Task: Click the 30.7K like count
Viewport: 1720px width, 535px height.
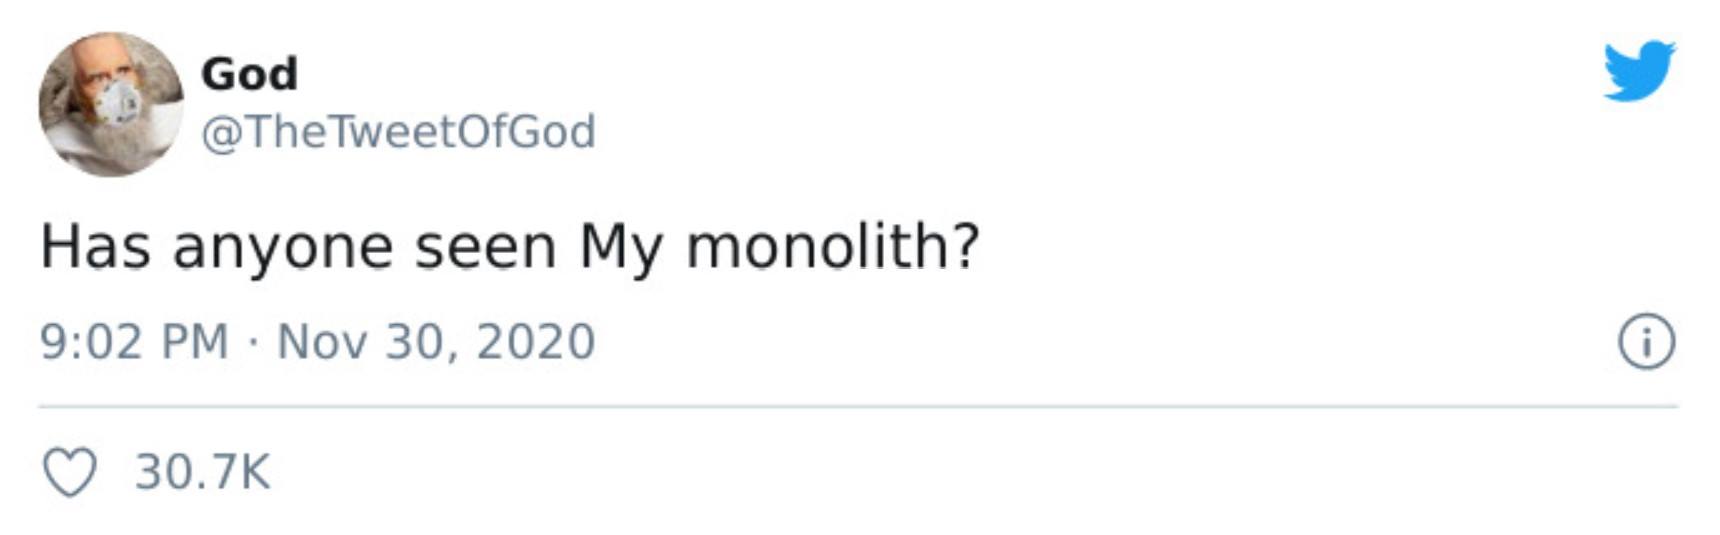Action: click(203, 472)
